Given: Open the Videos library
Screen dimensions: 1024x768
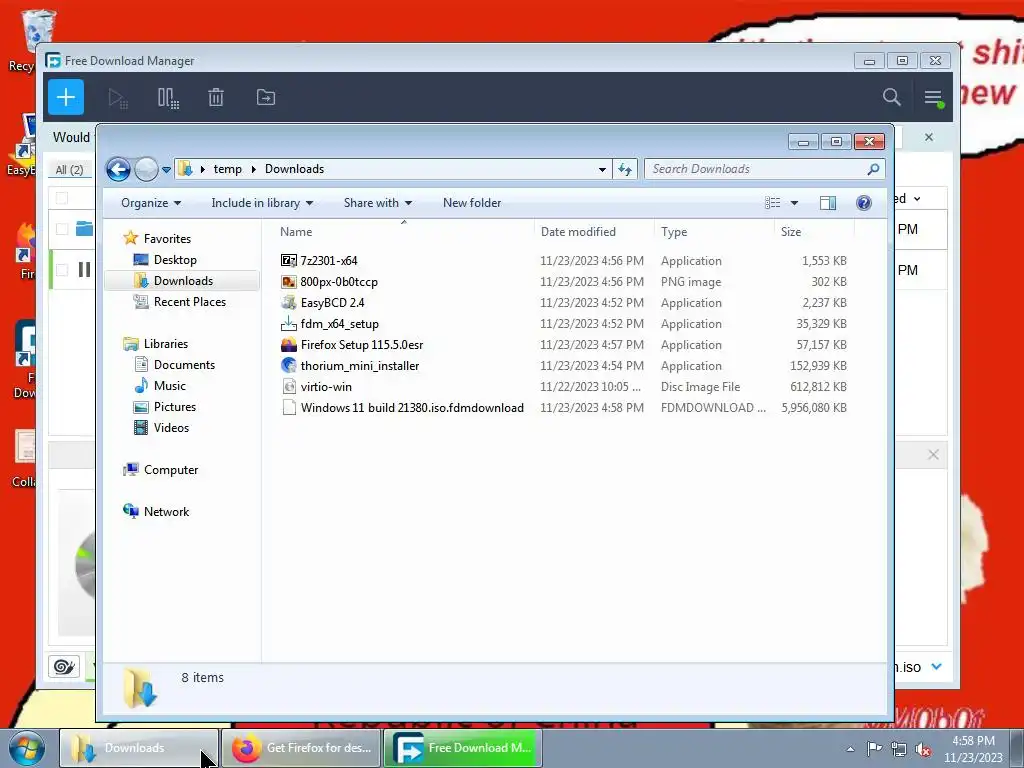Looking at the screenshot, I should 171,428.
